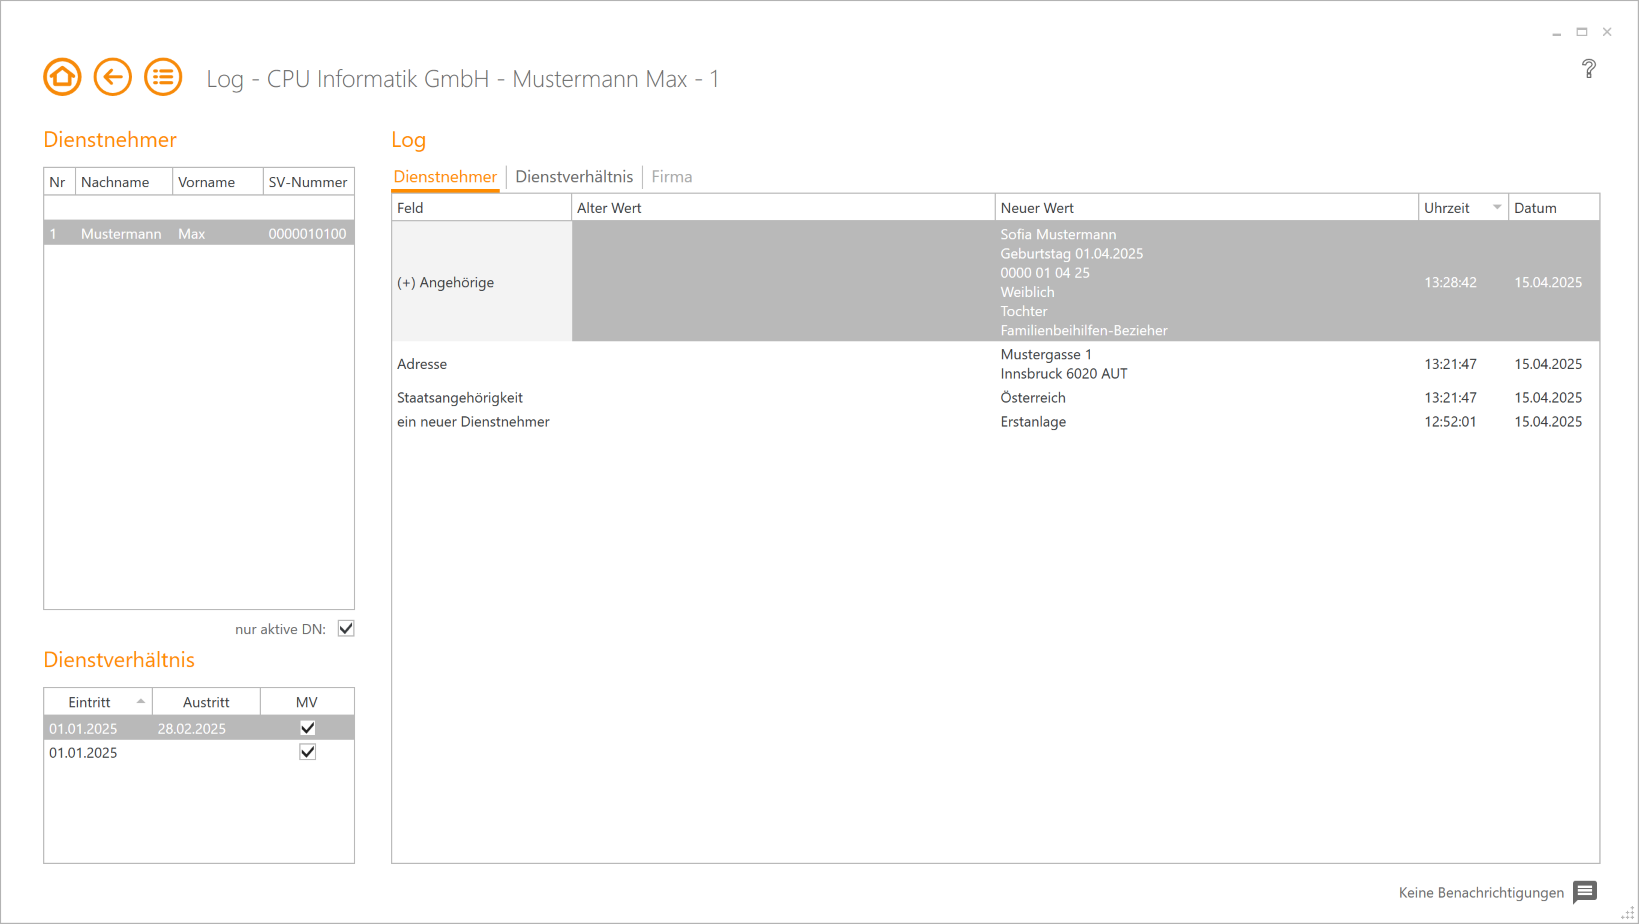This screenshot has width=1639, height=924.
Task: Open notifications via the message icon
Action: [x=1583, y=892]
